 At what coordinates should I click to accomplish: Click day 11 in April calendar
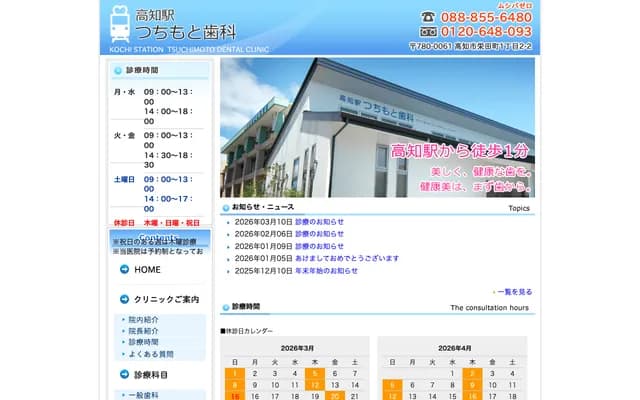click(512, 385)
